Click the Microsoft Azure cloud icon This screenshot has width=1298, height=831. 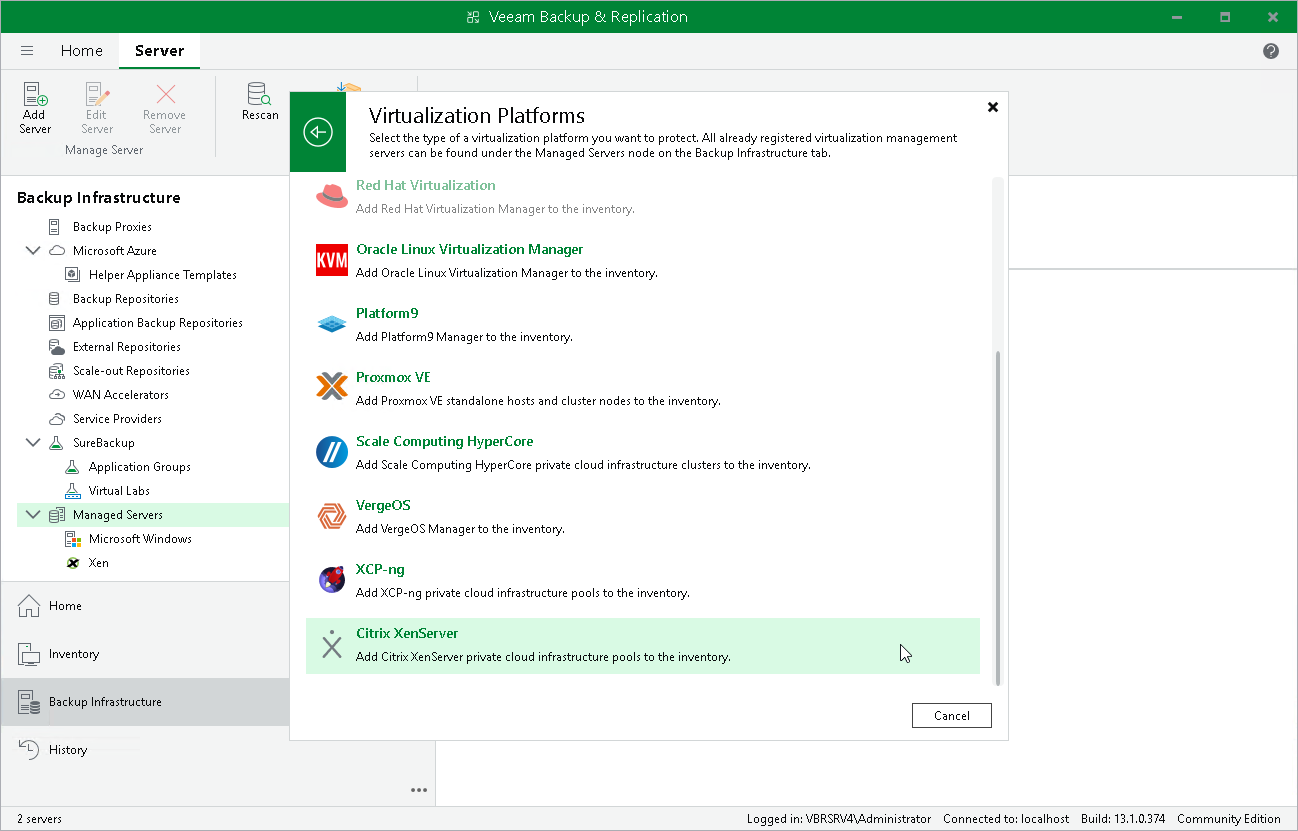56,251
